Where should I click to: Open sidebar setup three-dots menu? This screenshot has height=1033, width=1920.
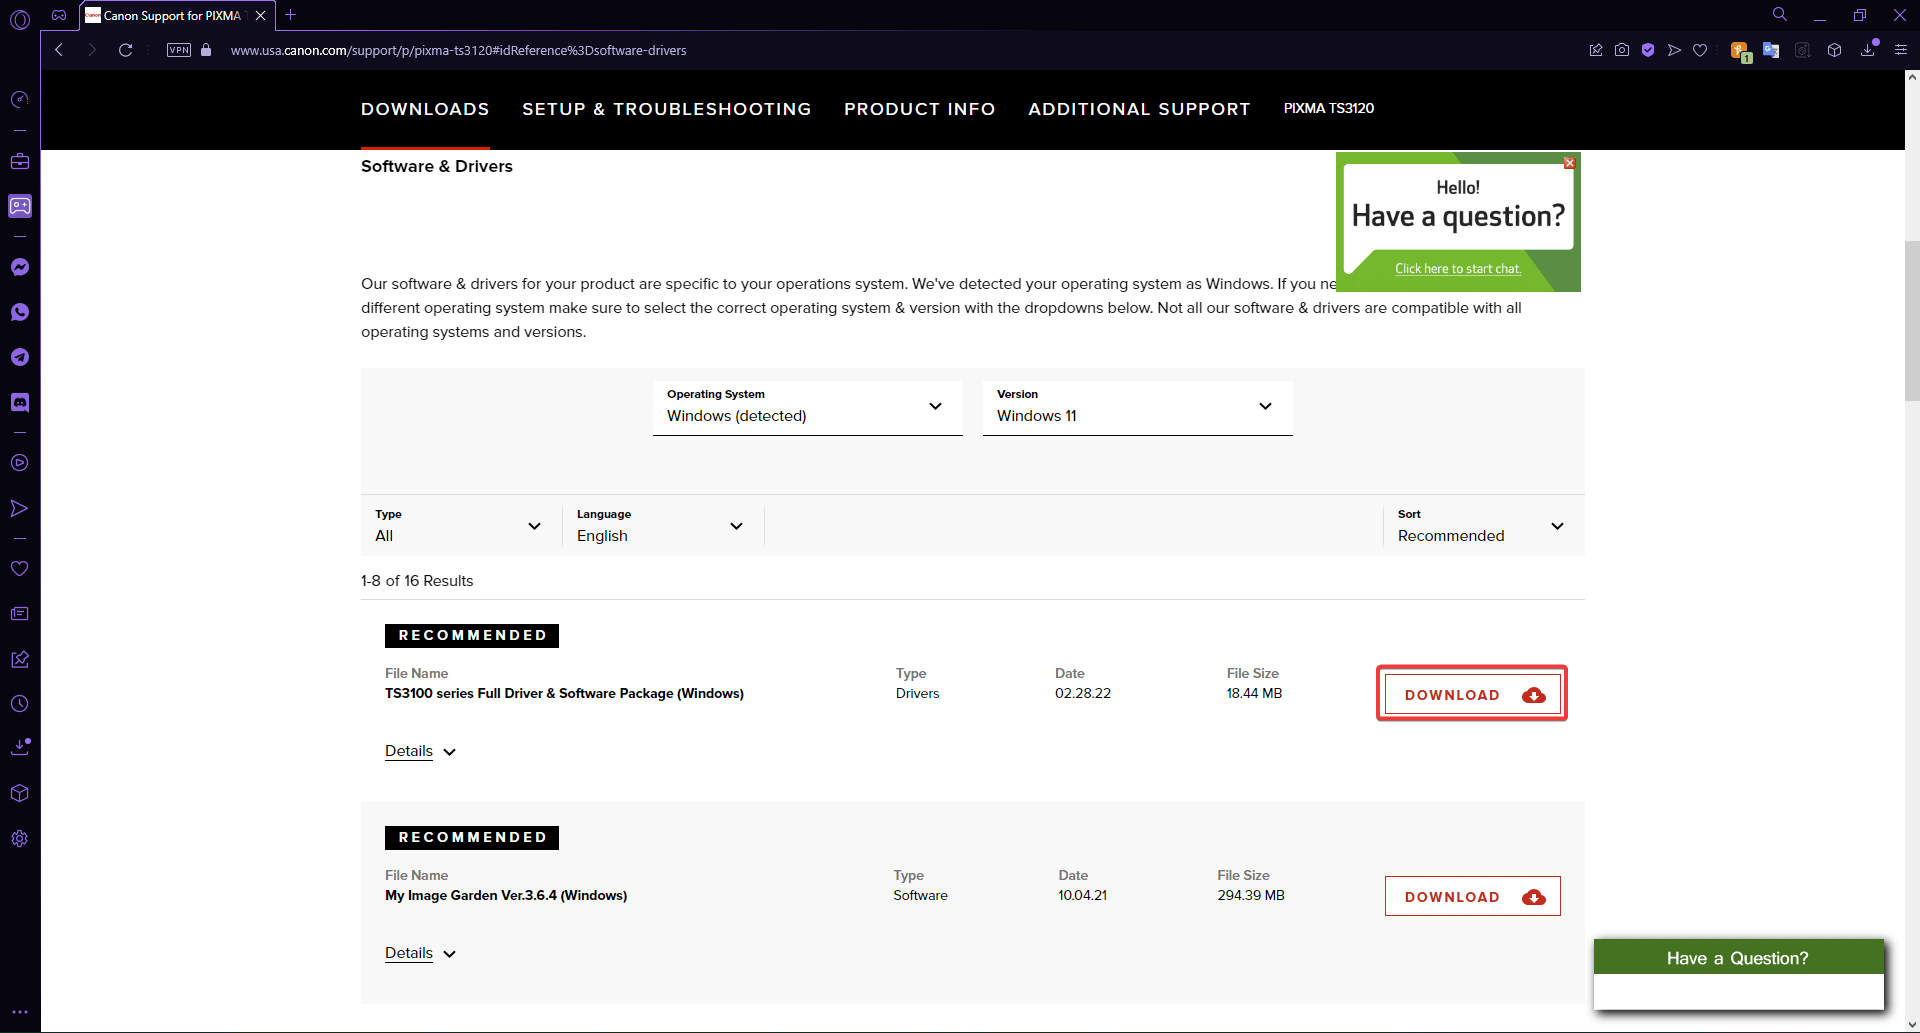[20, 1012]
